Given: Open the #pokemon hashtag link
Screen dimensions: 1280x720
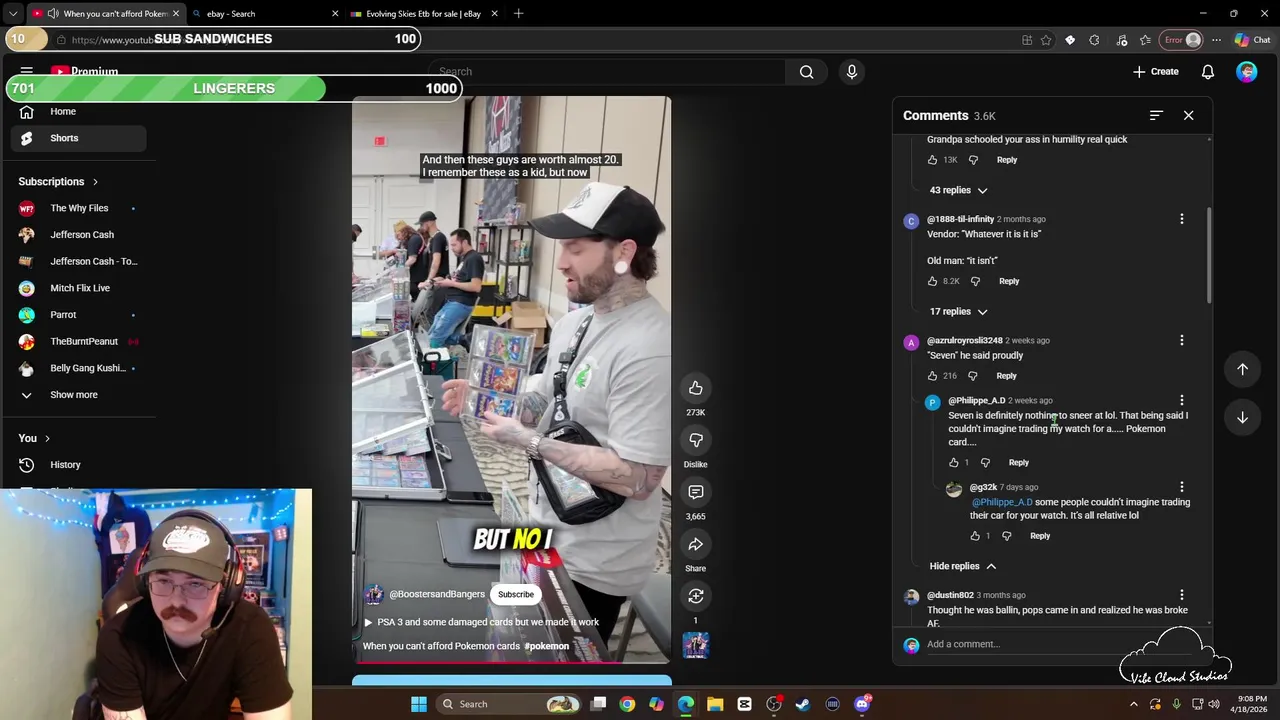Looking at the screenshot, I should (546, 646).
